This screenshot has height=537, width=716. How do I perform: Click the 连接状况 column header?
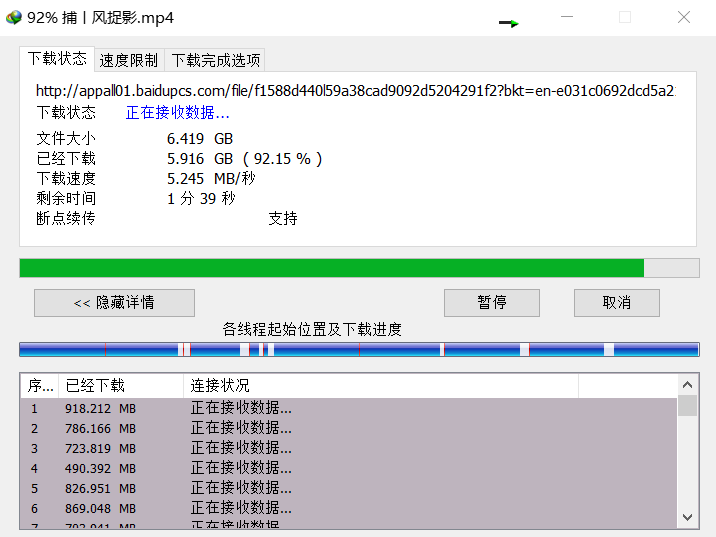click(x=380, y=385)
